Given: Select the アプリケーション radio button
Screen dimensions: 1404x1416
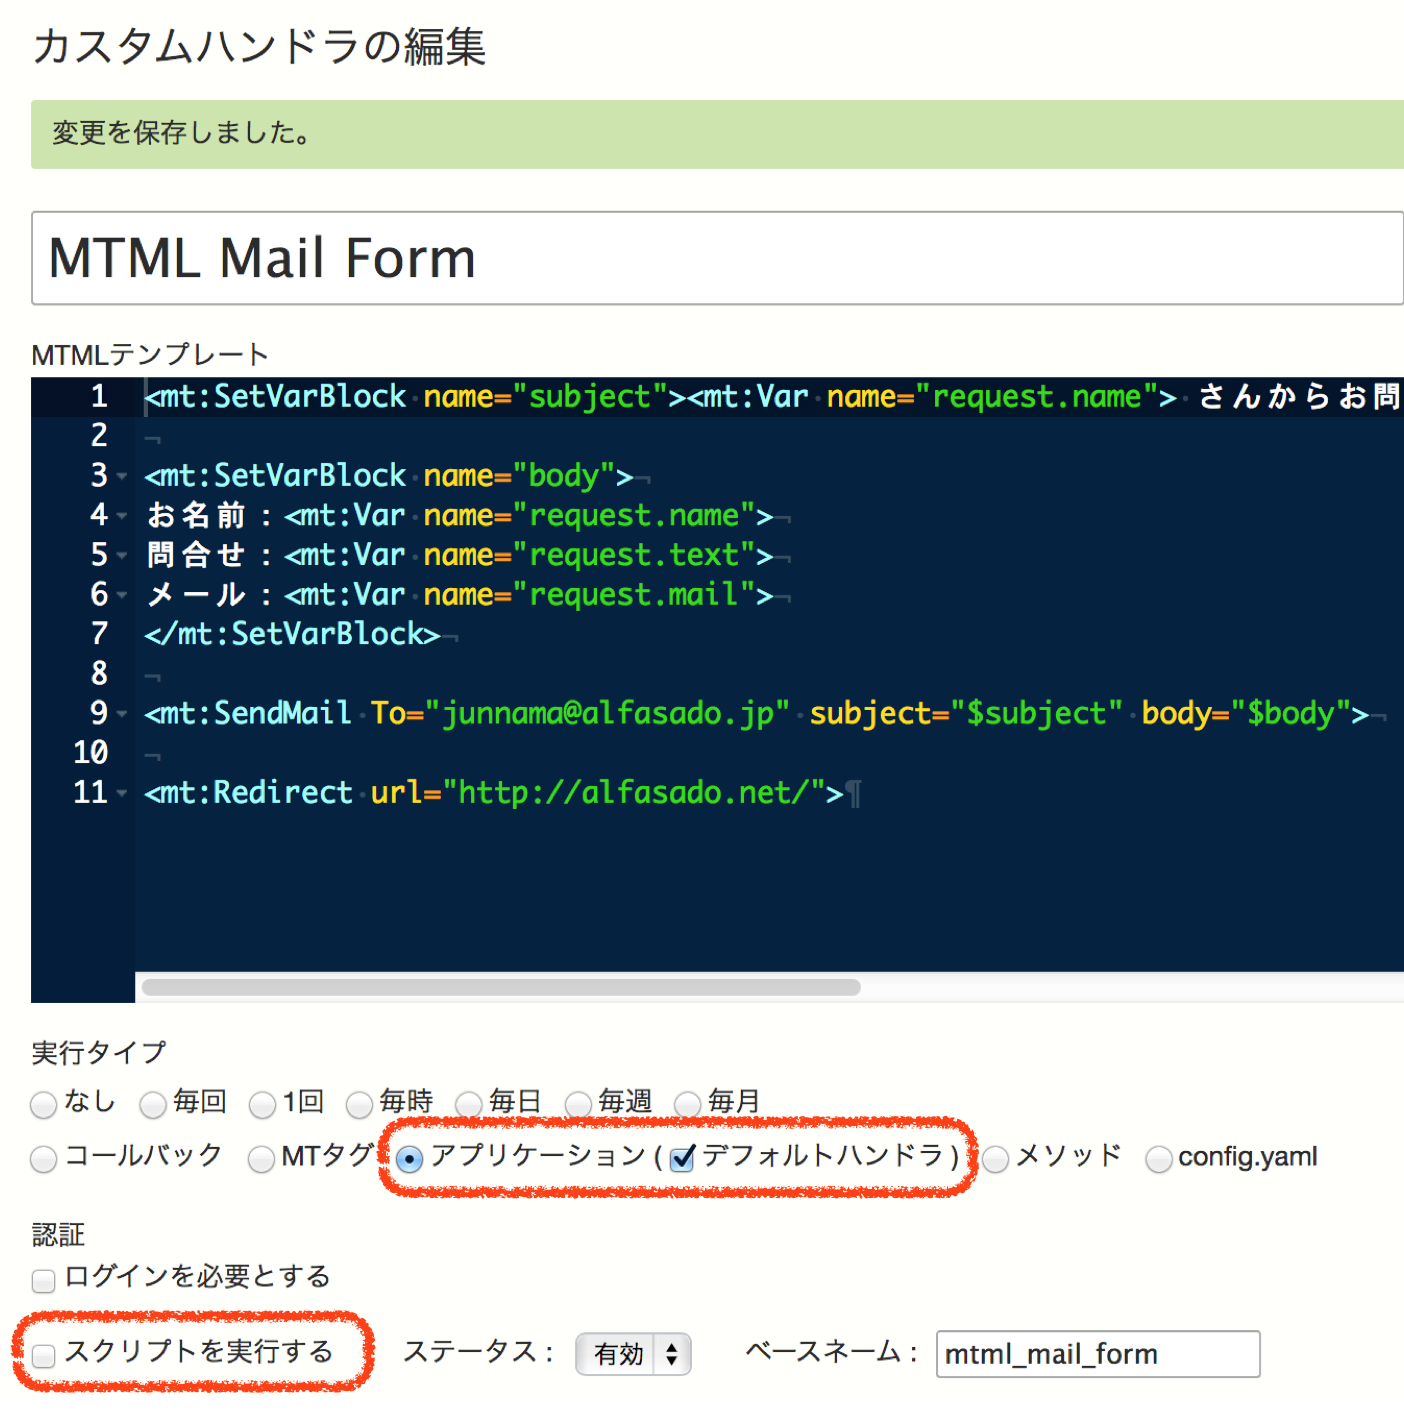Looking at the screenshot, I should pyautogui.click(x=409, y=1159).
